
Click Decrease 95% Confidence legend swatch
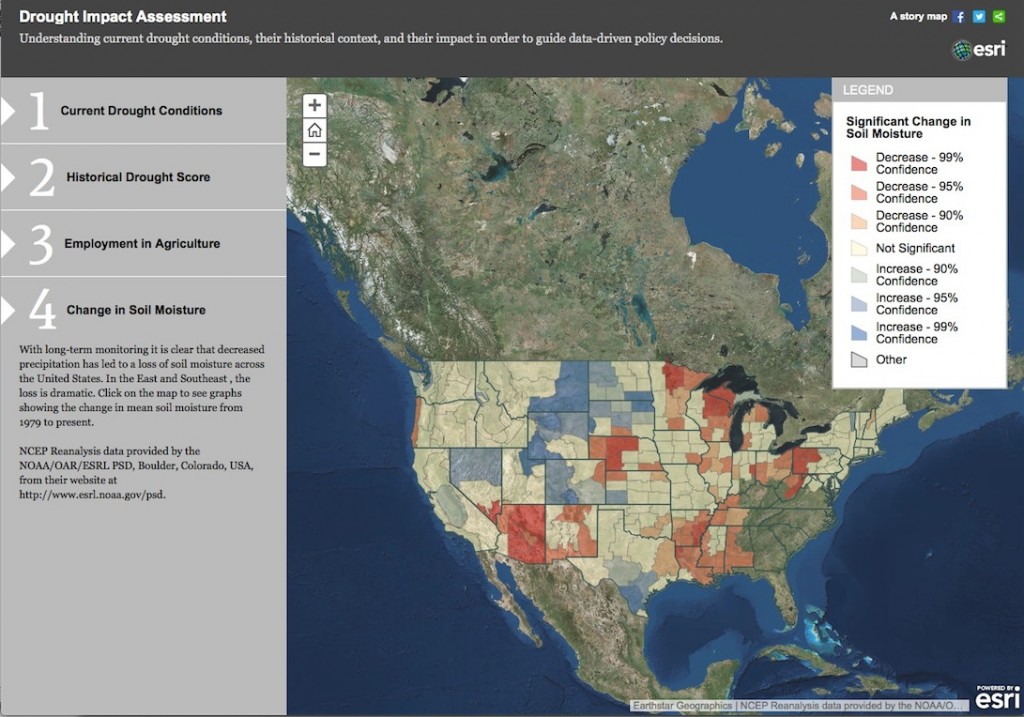tap(859, 192)
